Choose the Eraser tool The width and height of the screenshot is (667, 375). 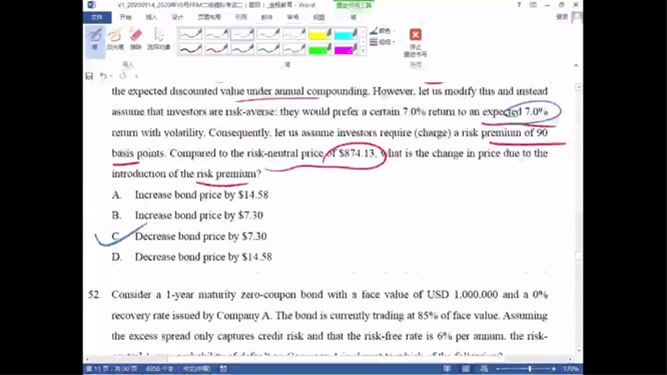coord(136,40)
